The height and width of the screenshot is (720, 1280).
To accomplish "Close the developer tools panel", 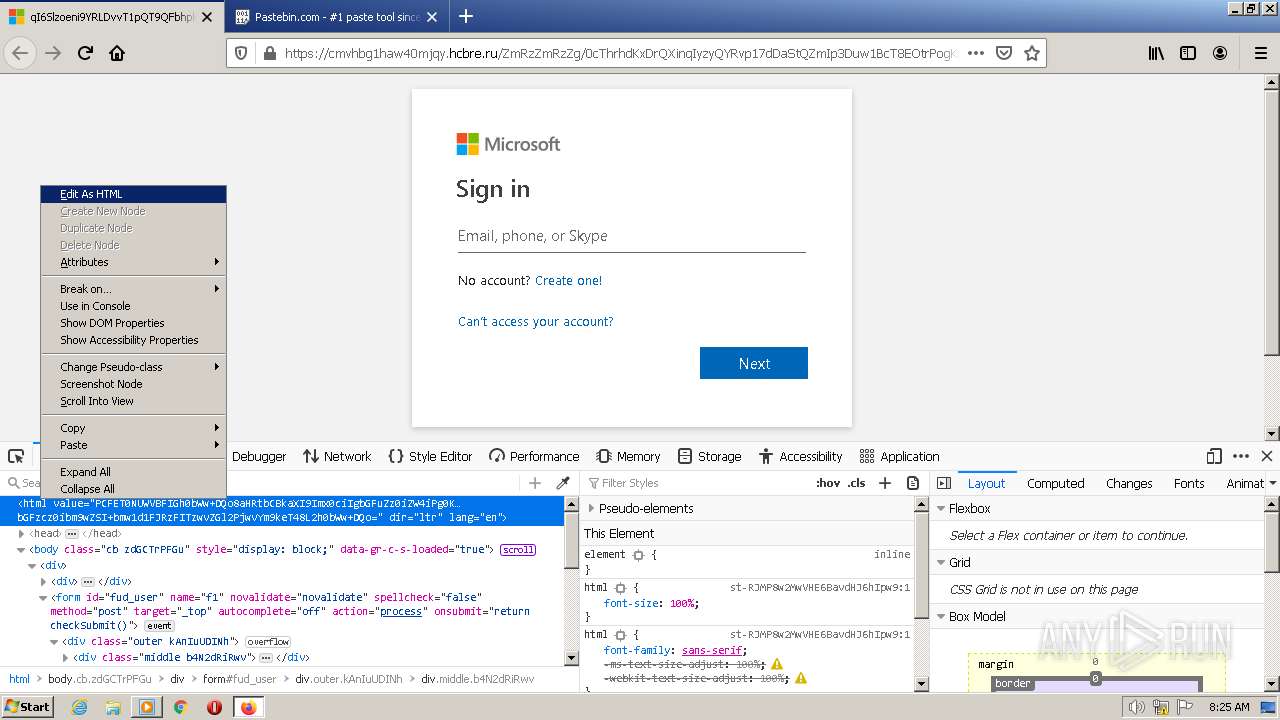I will pos(1267,456).
